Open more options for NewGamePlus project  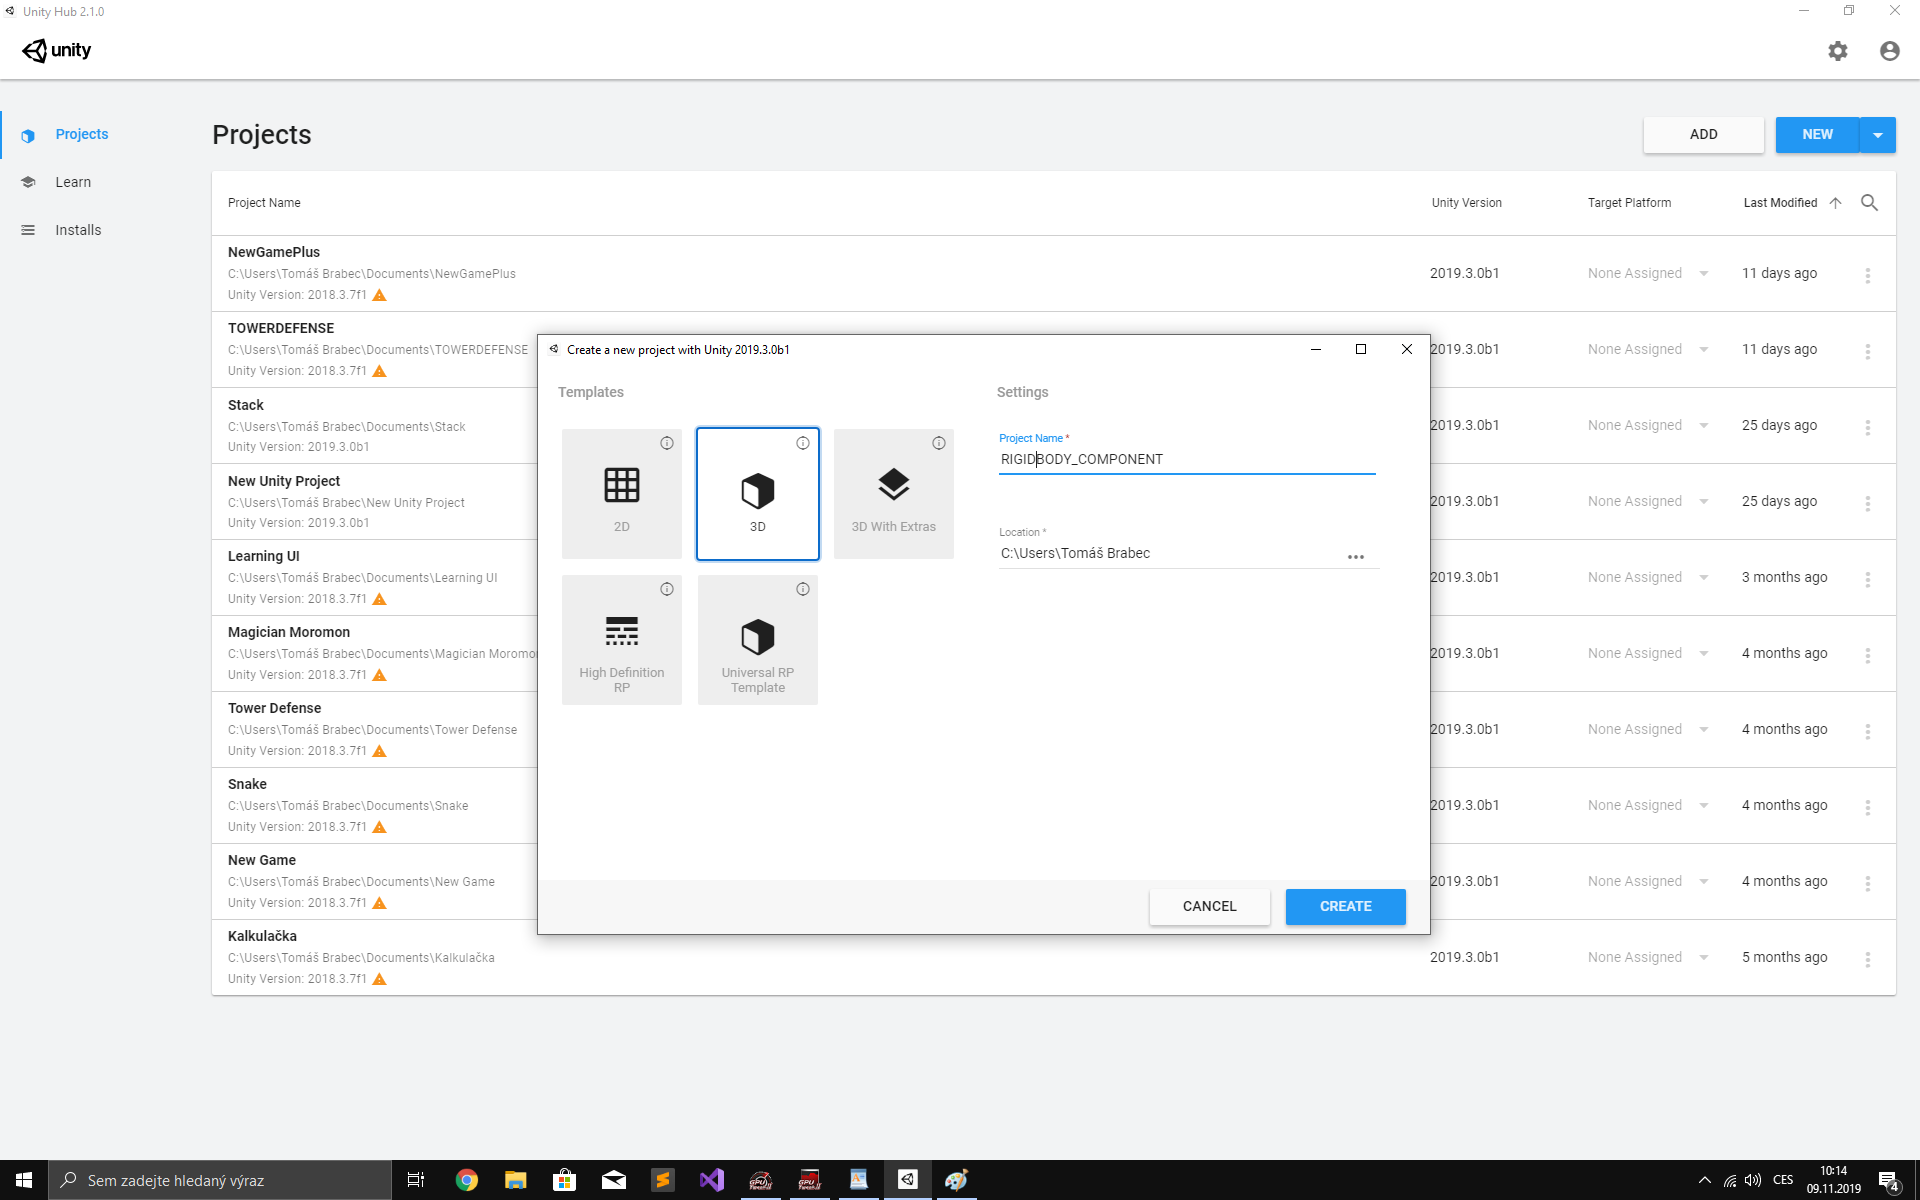(x=1867, y=275)
